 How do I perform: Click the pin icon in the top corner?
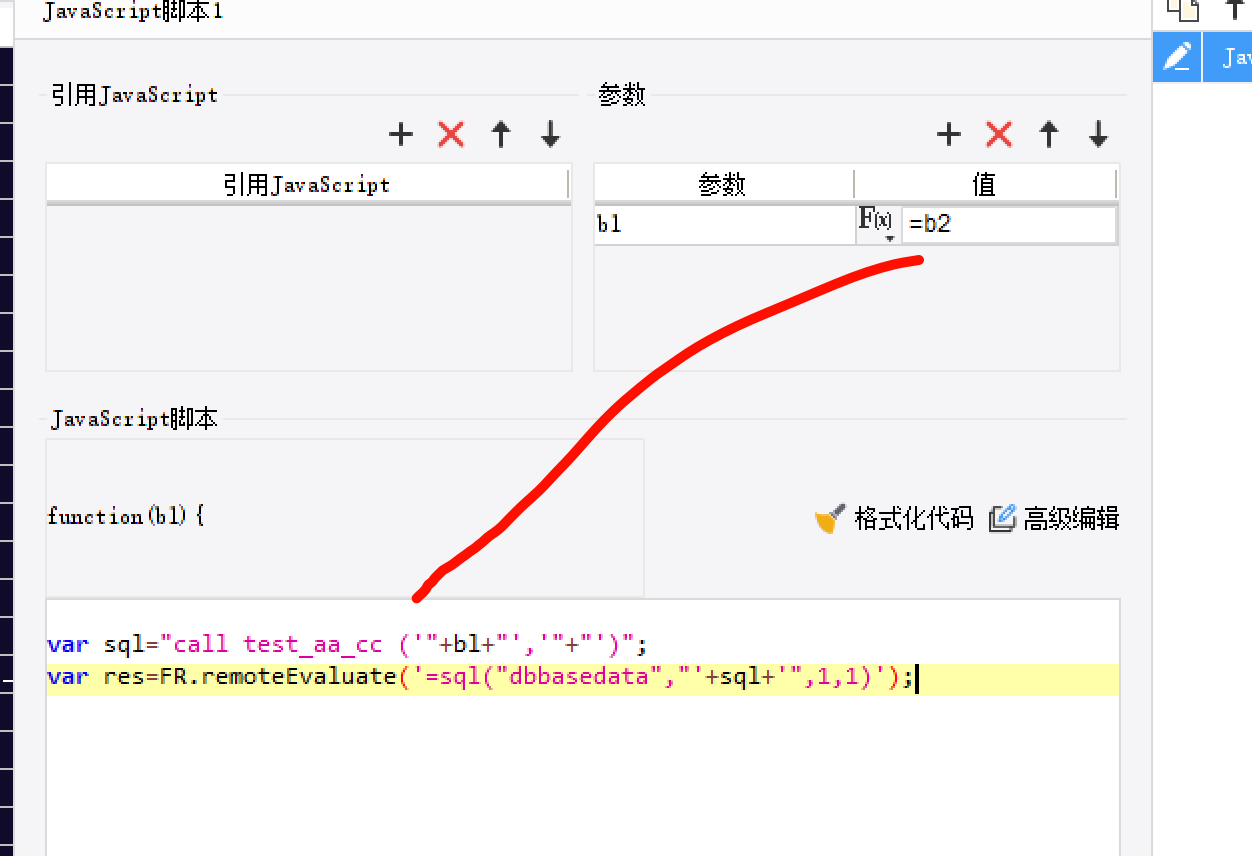[1237, 10]
